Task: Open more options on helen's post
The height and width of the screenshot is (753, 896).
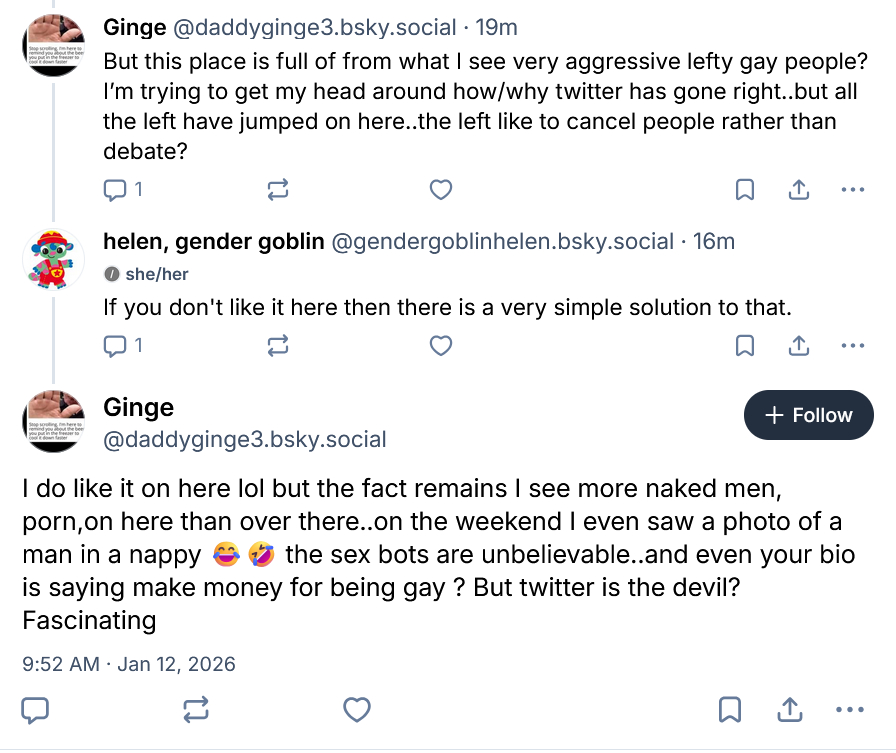Action: [852, 346]
